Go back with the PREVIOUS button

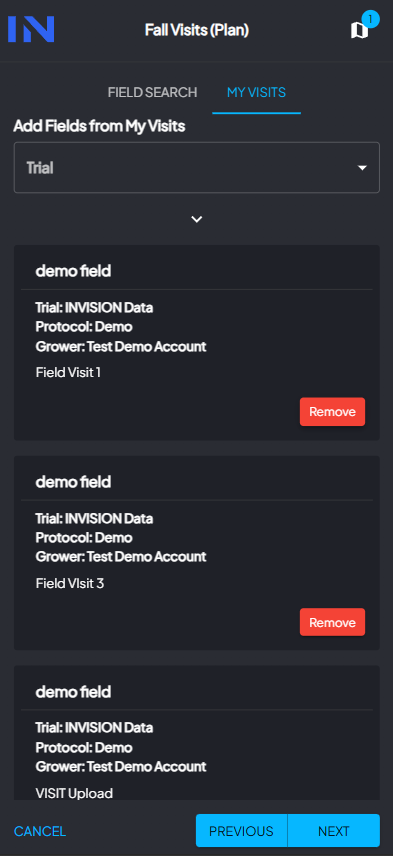tap(241, 831)
